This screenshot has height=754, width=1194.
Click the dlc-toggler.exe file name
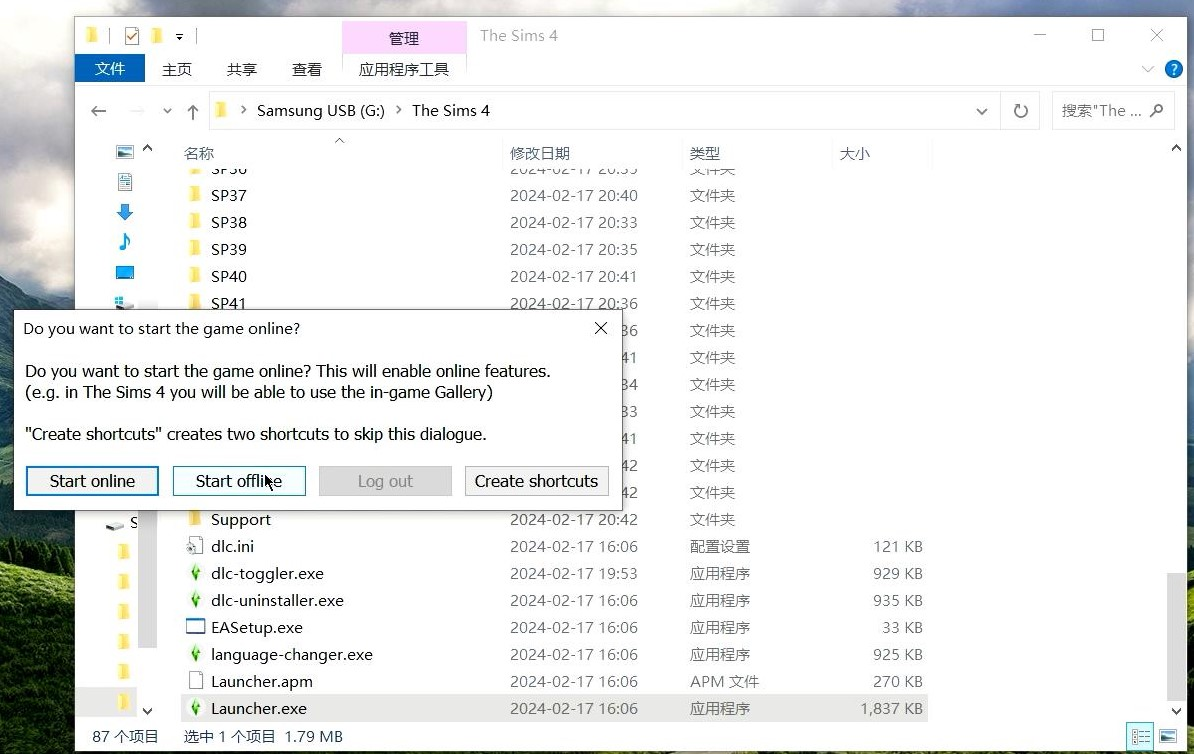point(267,573)
